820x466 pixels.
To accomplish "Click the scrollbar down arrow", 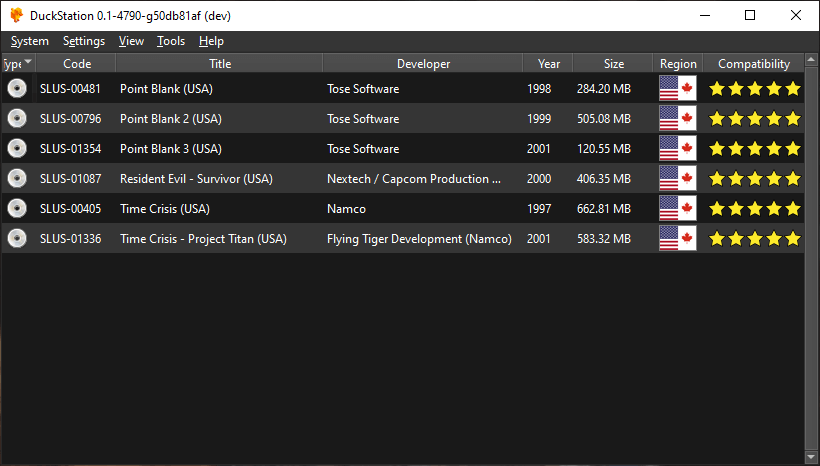I will 812,457.
